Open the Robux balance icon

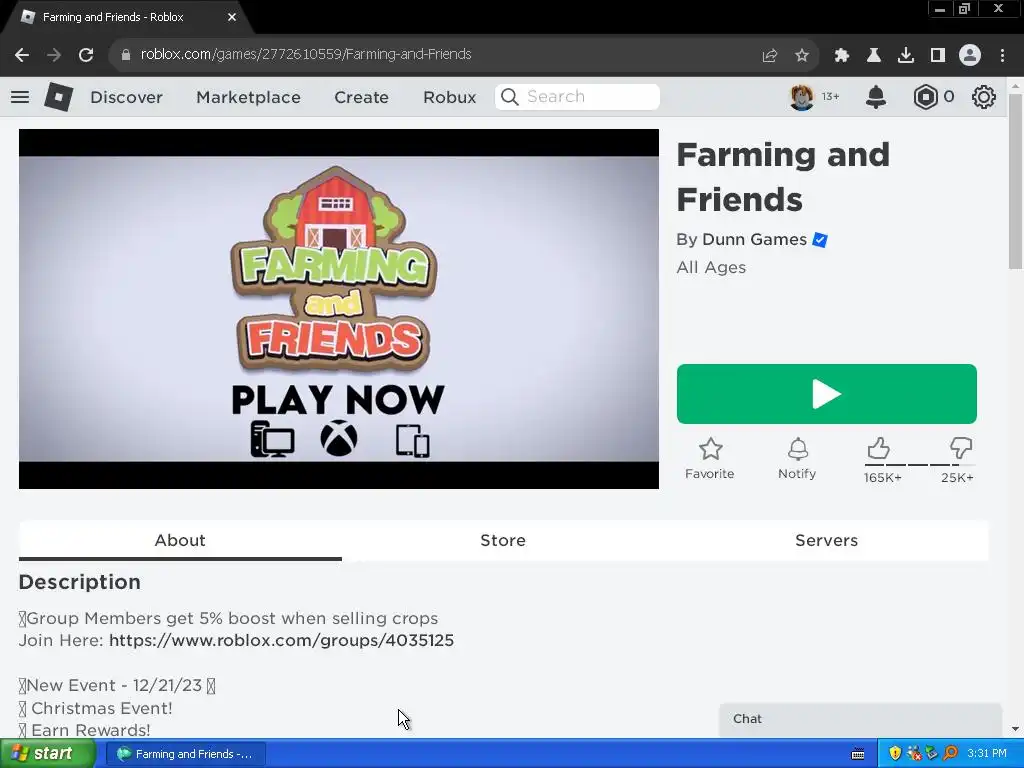(x=925, y=97)
